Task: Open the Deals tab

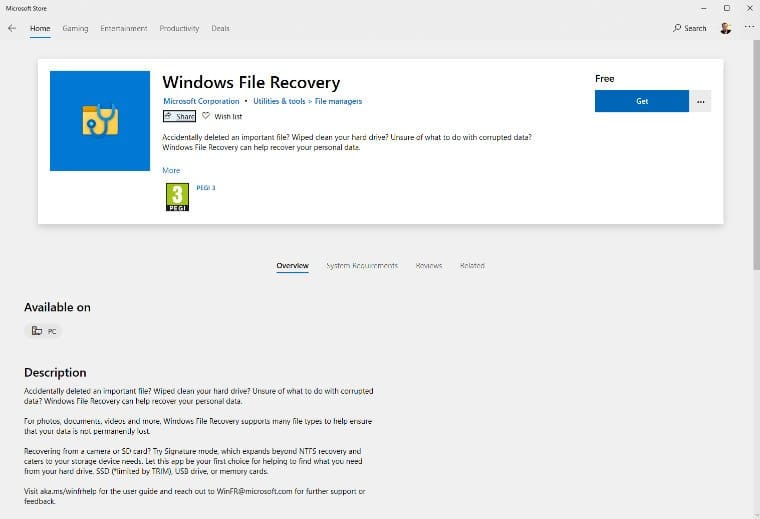Action: pyautogui.click(x=220, y=28)
